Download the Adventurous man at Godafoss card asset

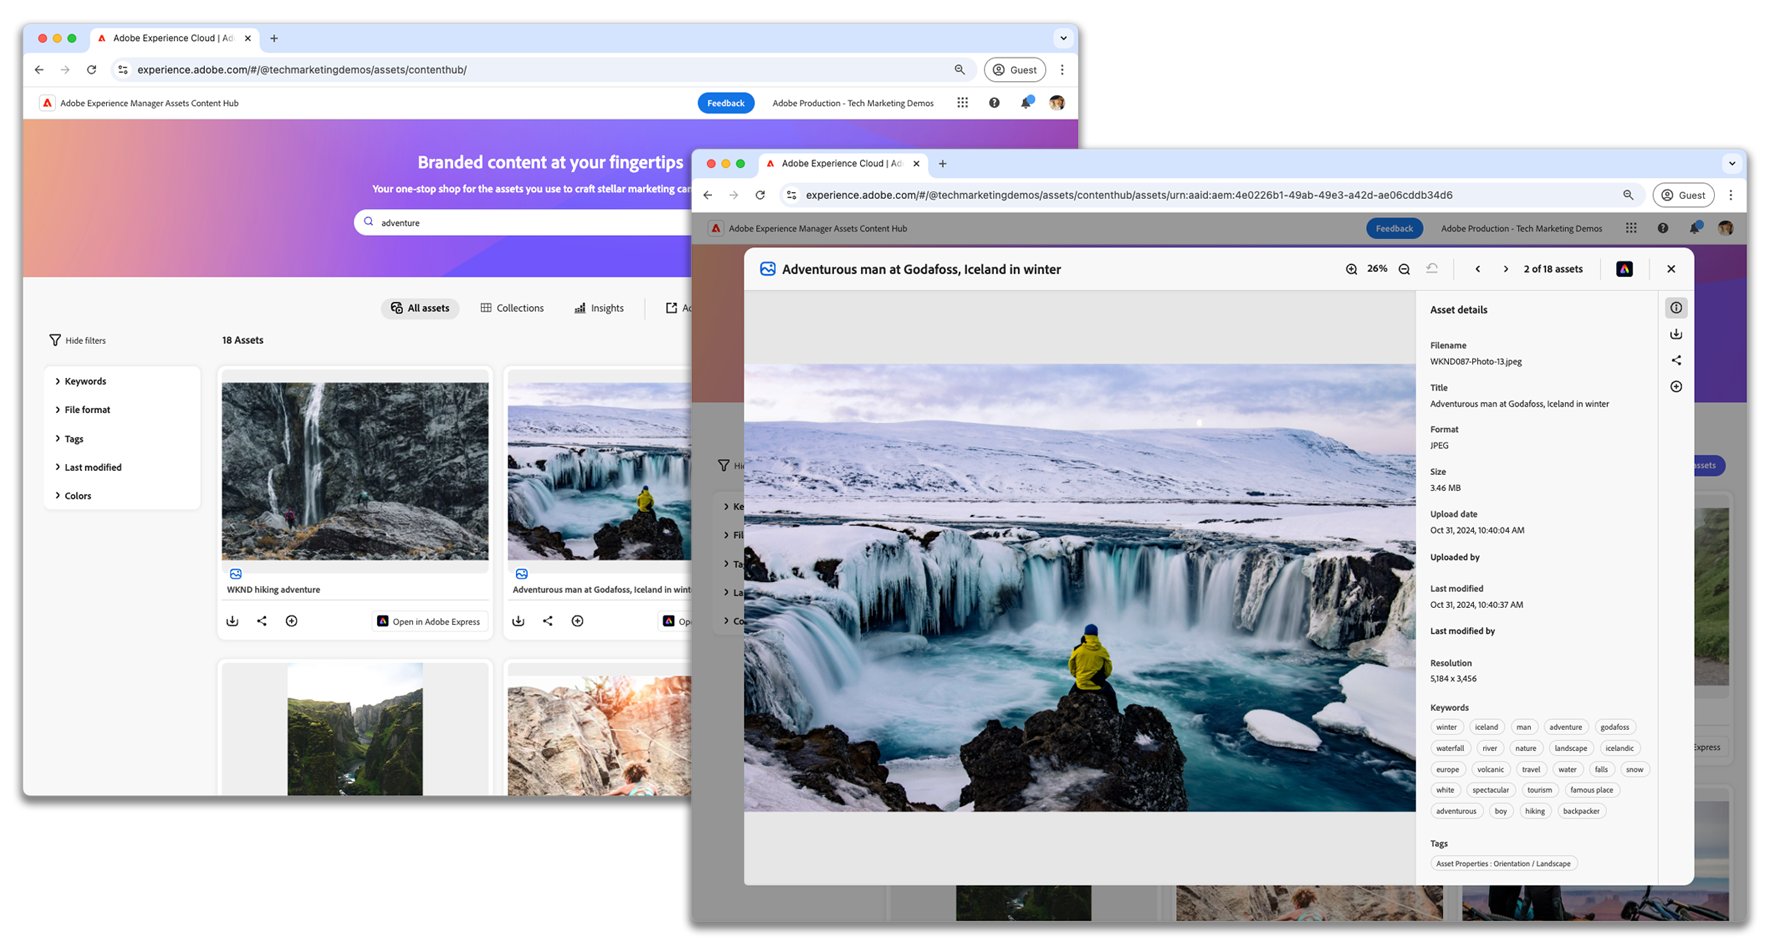[x=518, y=621]
